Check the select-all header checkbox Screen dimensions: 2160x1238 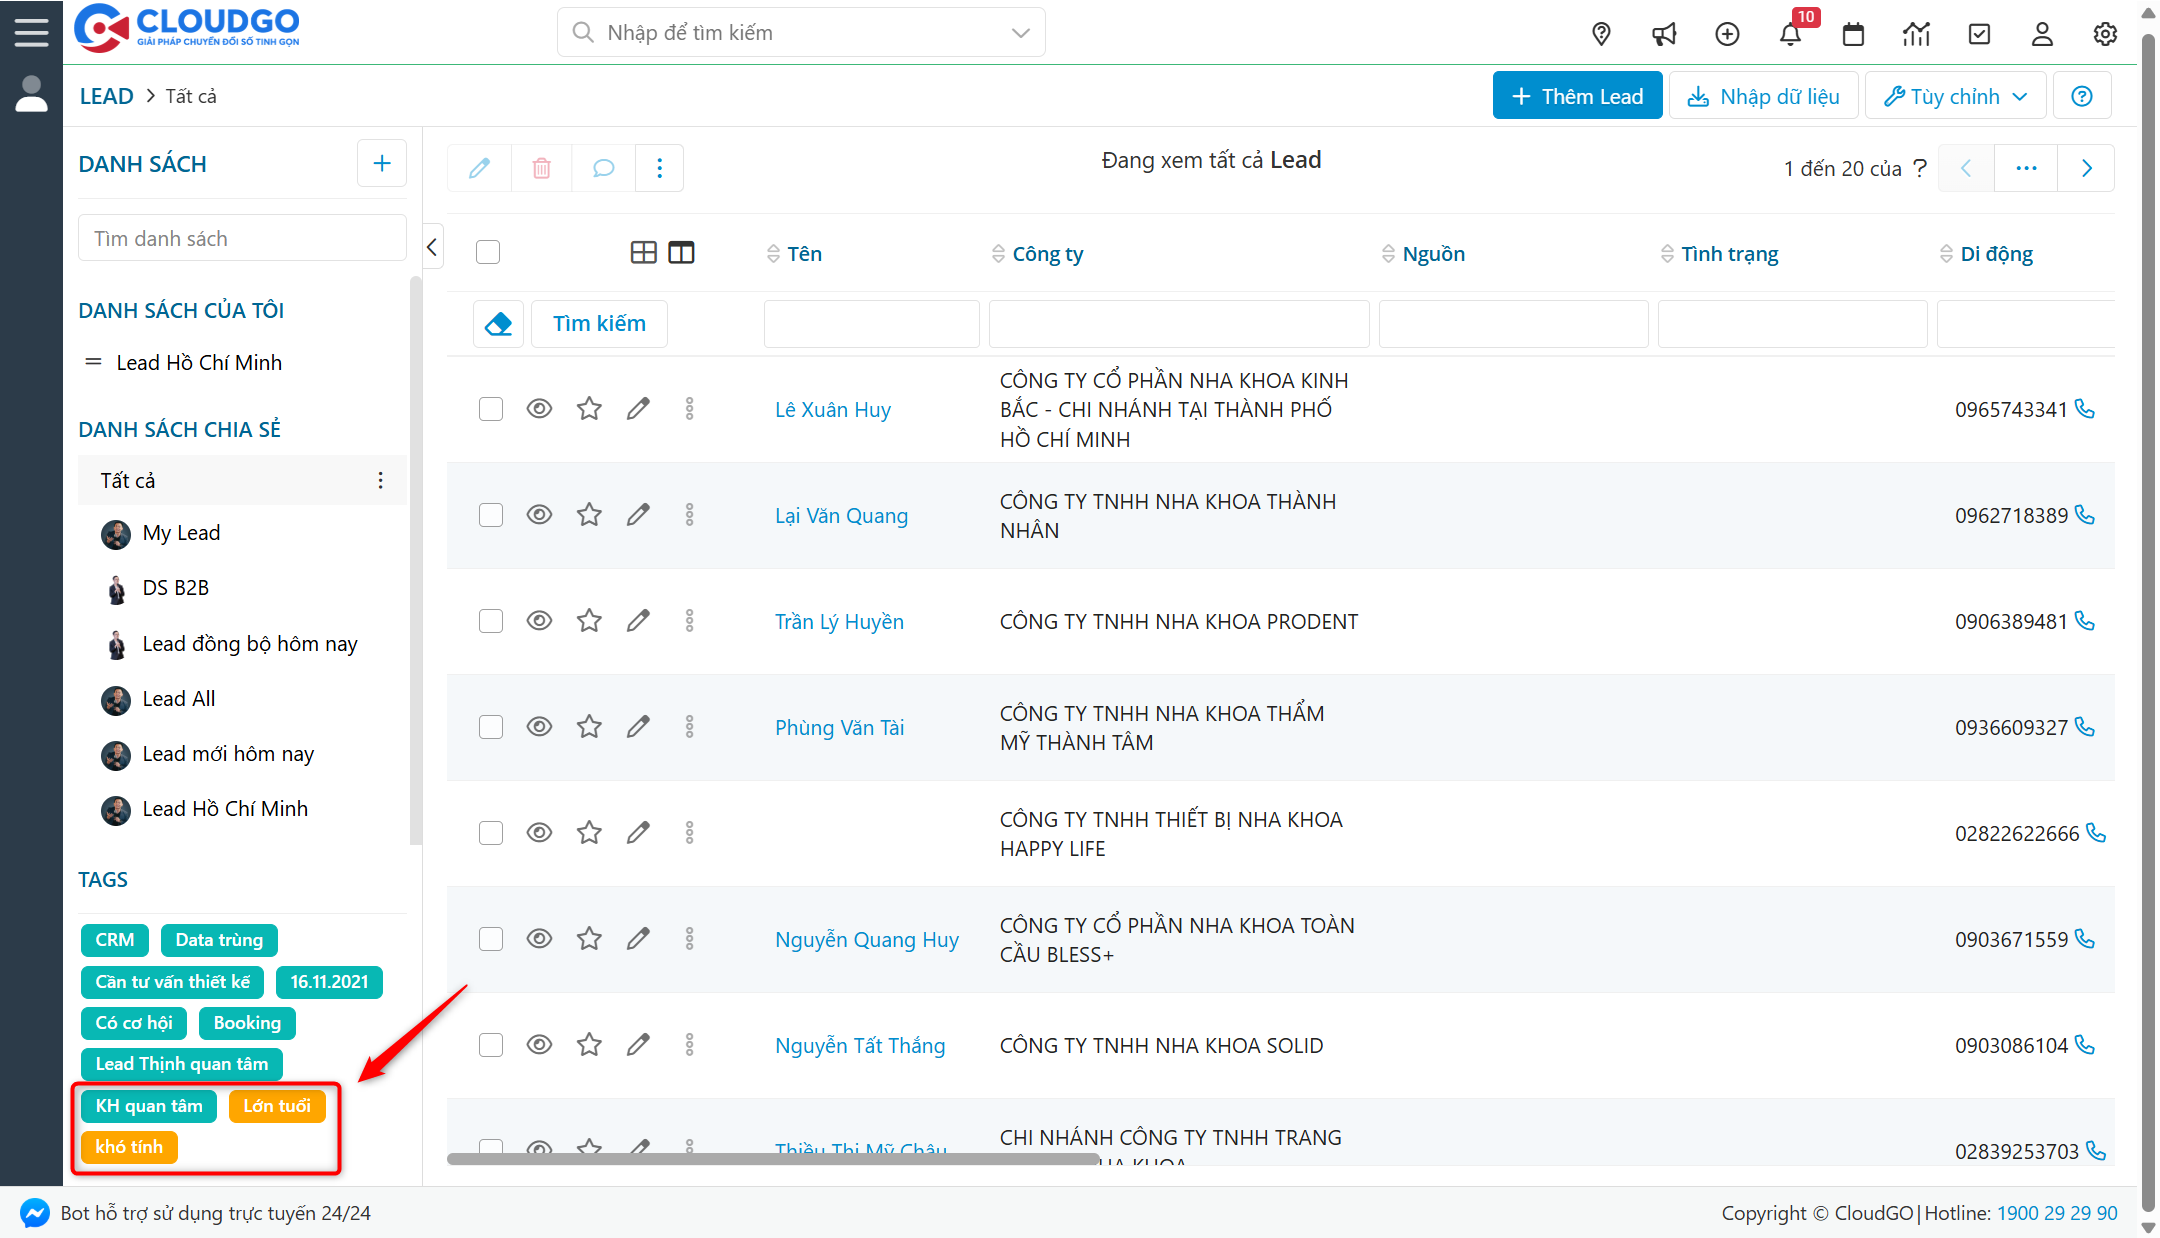(x=488, y=252)
